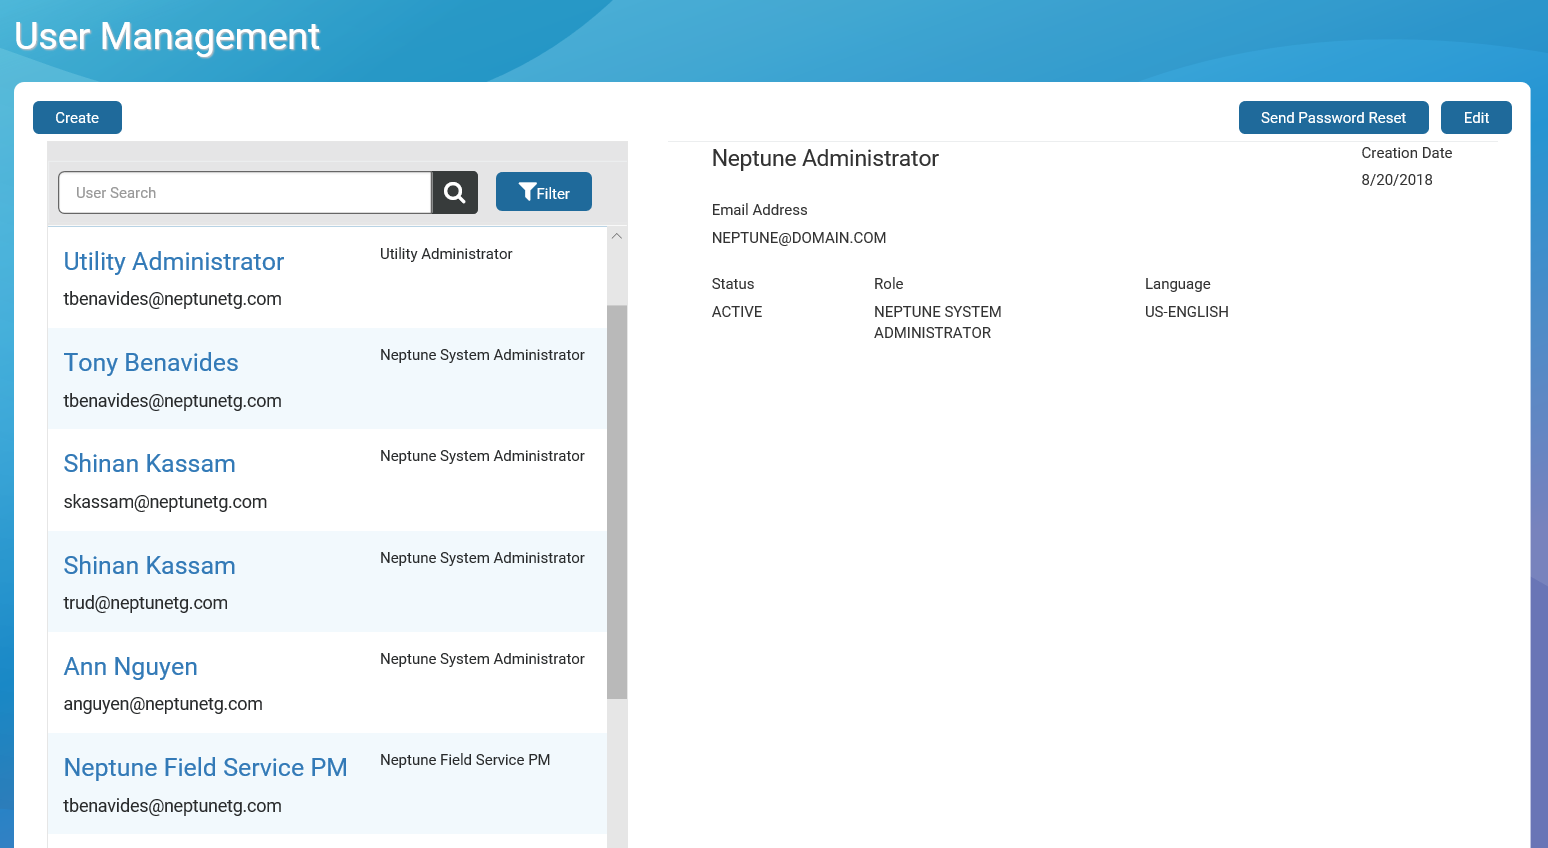The height and width of the screenshot is (848, 1548).
Task: Open Tony Benavides user entry
Action: (151, 363)
